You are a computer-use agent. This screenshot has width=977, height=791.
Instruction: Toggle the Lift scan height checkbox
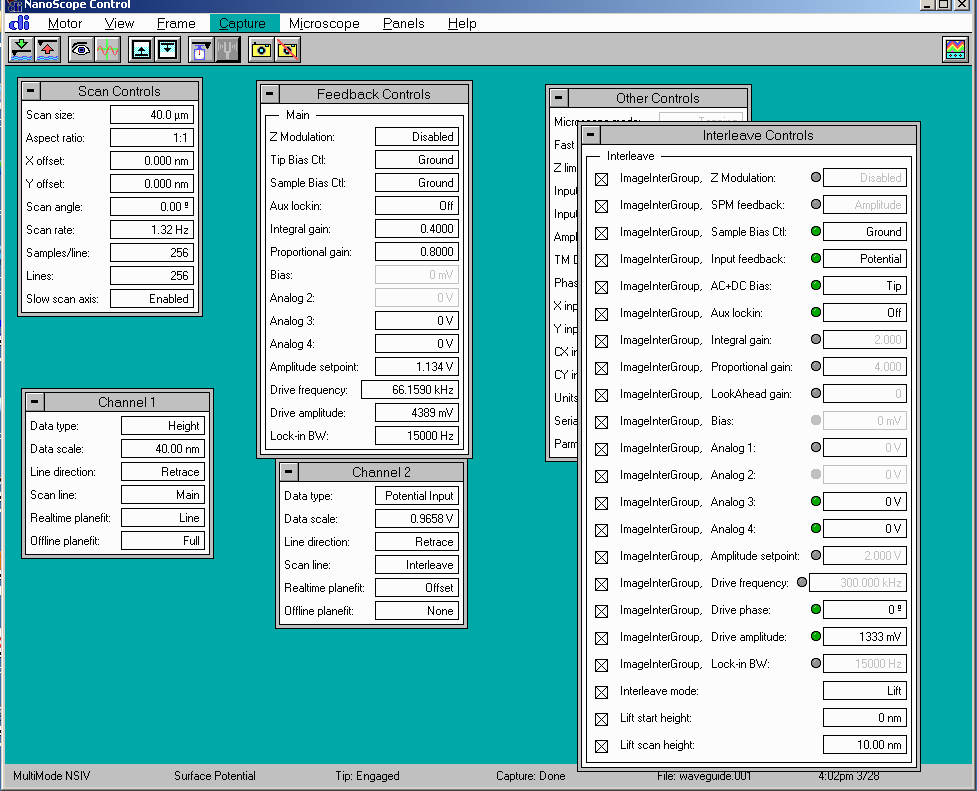pyautogui.click(x=601, y=746)
